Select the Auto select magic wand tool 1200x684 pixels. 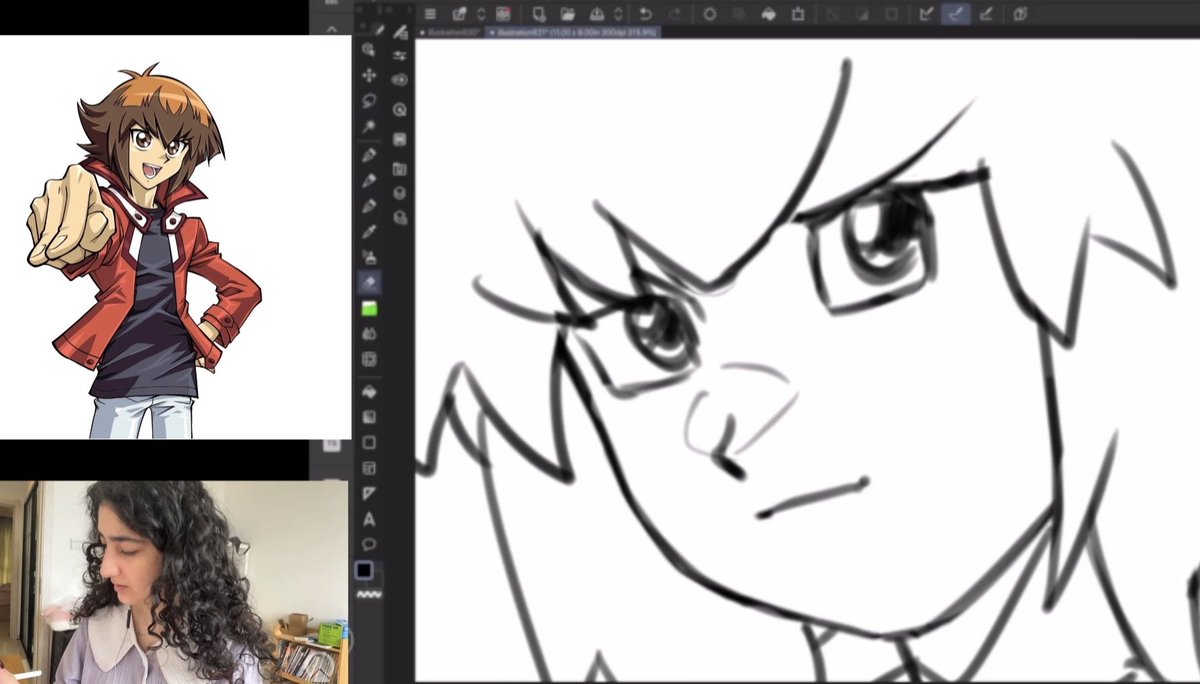coord(369,127)
